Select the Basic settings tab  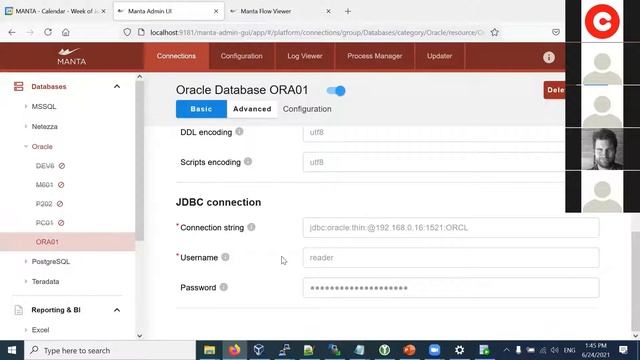[x=201, y=109]
